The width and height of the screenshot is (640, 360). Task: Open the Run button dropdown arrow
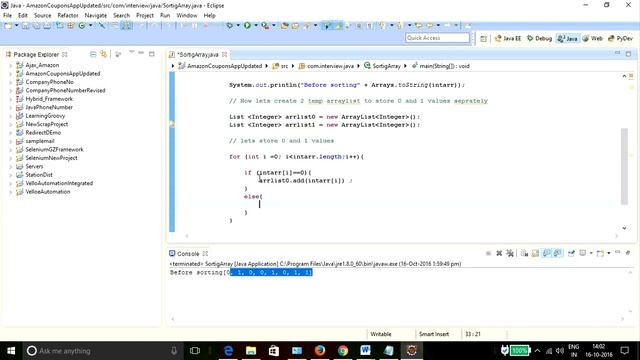pyautogui.click(x=256, y=26)
